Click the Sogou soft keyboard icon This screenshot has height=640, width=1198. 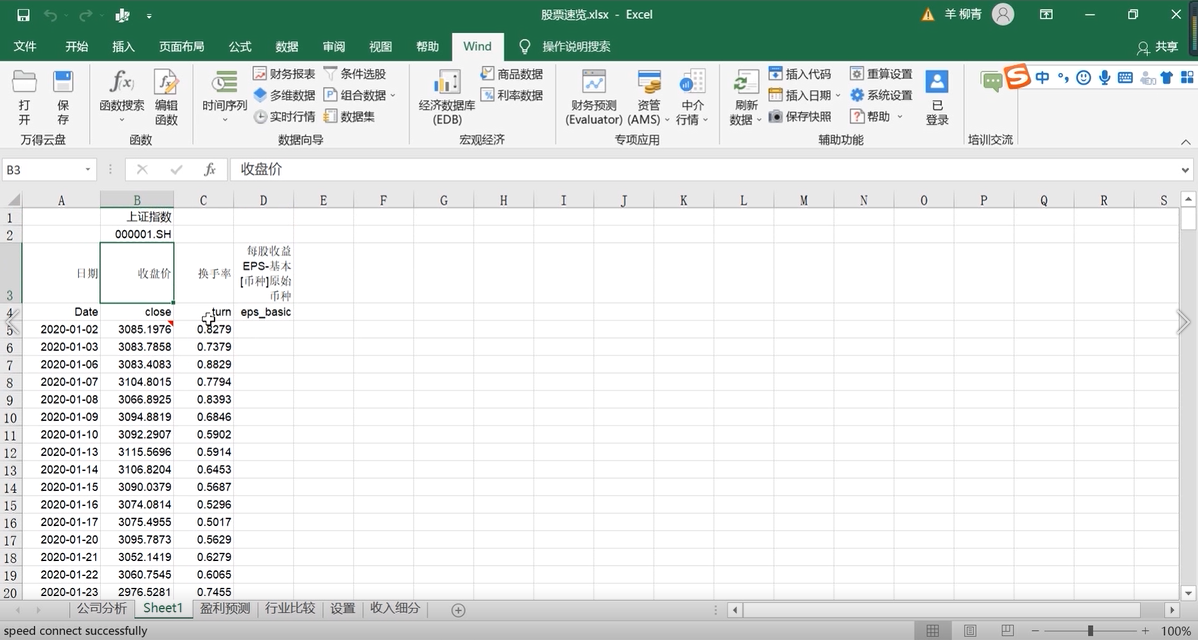pyautogui.click(x=1125, y=77)
